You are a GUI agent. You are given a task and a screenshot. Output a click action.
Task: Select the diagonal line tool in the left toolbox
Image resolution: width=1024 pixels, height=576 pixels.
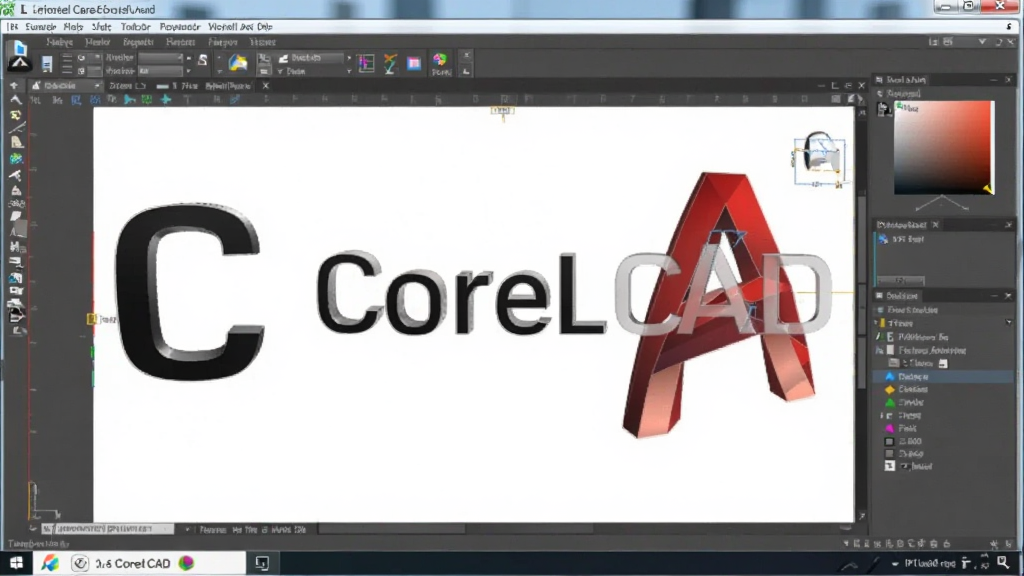pos(16,129)
